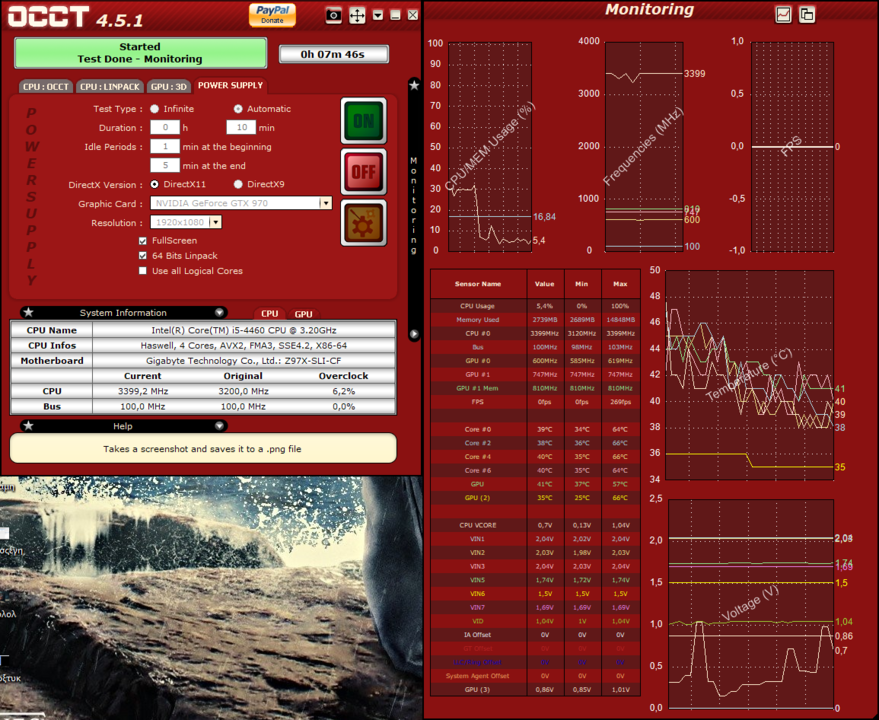Click the green ON test button
879x720 pixels.
click(x=364, y=121)
